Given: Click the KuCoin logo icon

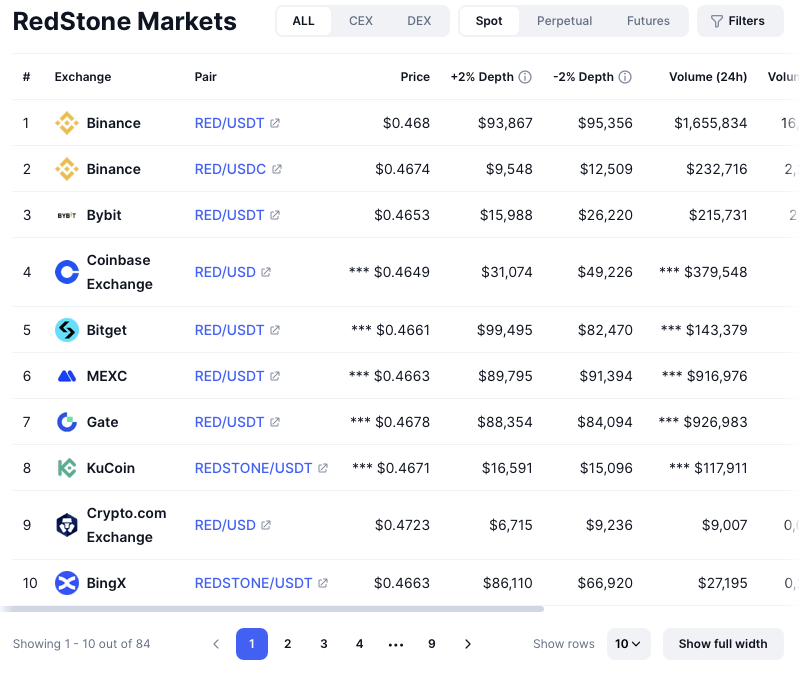Looking at the screenshot, I should [x=67, y=468].
